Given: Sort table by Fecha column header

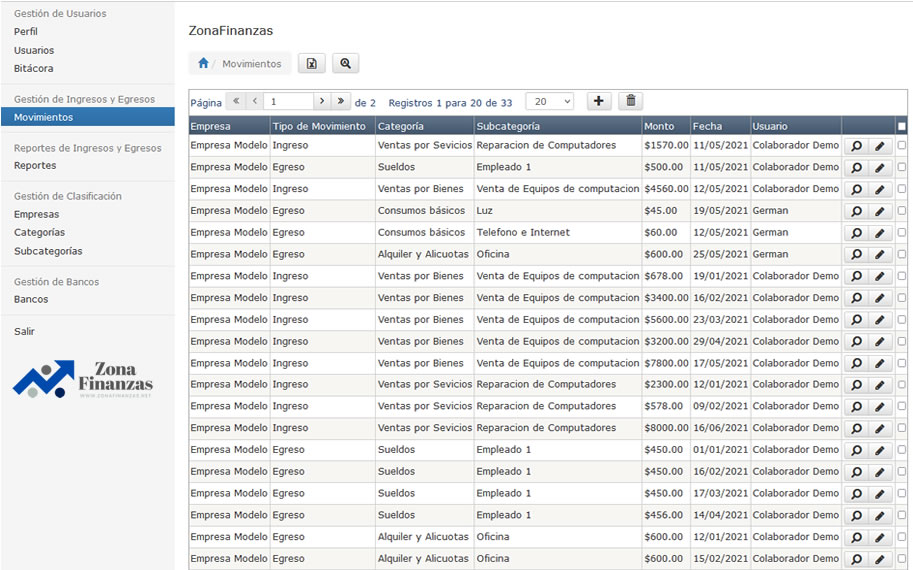Looking at the screenshot, I should coord(707,126).
